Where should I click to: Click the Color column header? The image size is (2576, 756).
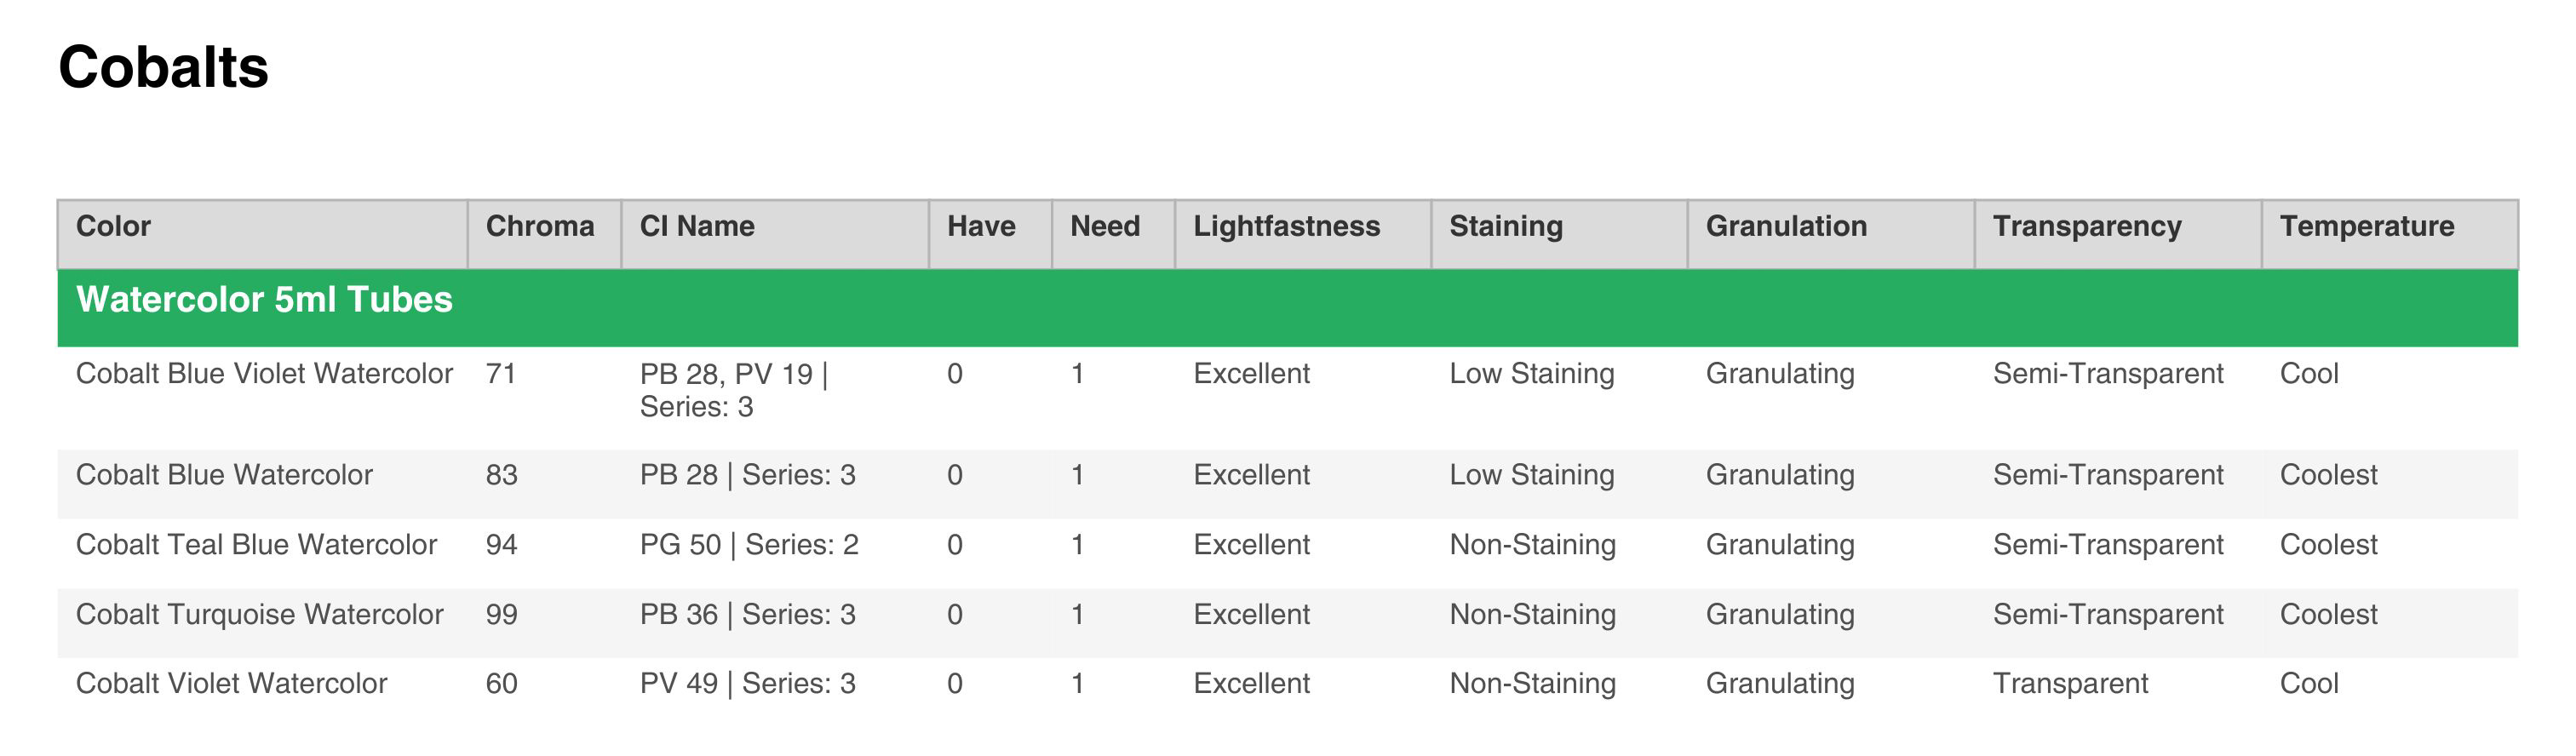114,227
